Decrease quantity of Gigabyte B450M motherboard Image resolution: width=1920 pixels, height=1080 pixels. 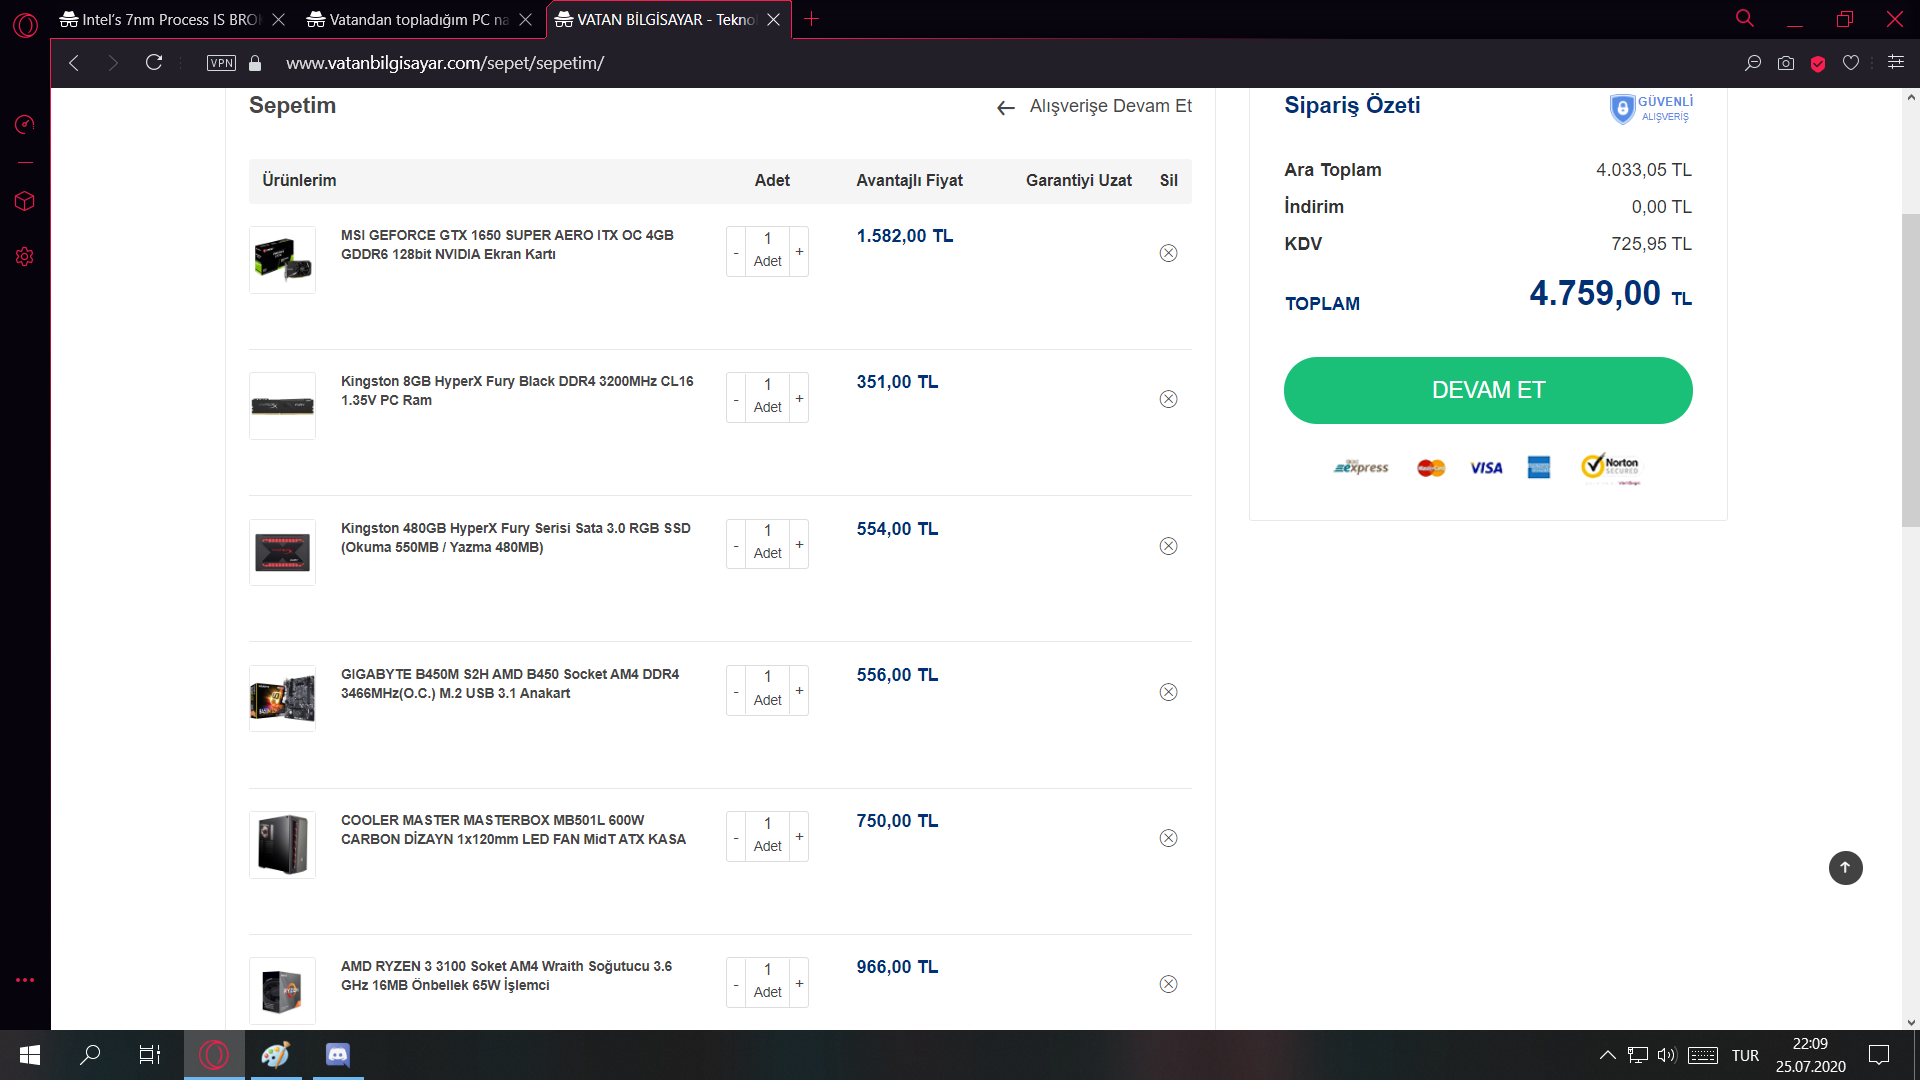(x=736, y=690)
